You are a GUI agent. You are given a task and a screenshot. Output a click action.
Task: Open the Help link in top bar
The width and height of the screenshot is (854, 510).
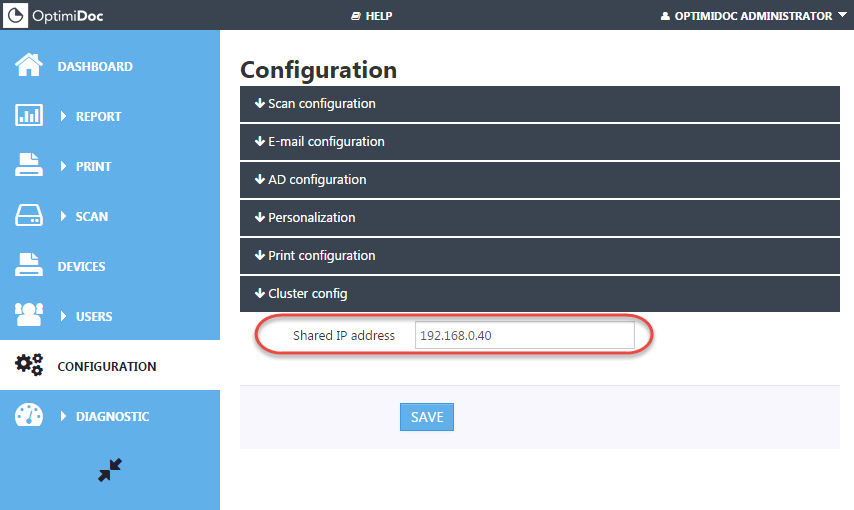(371, 16)
